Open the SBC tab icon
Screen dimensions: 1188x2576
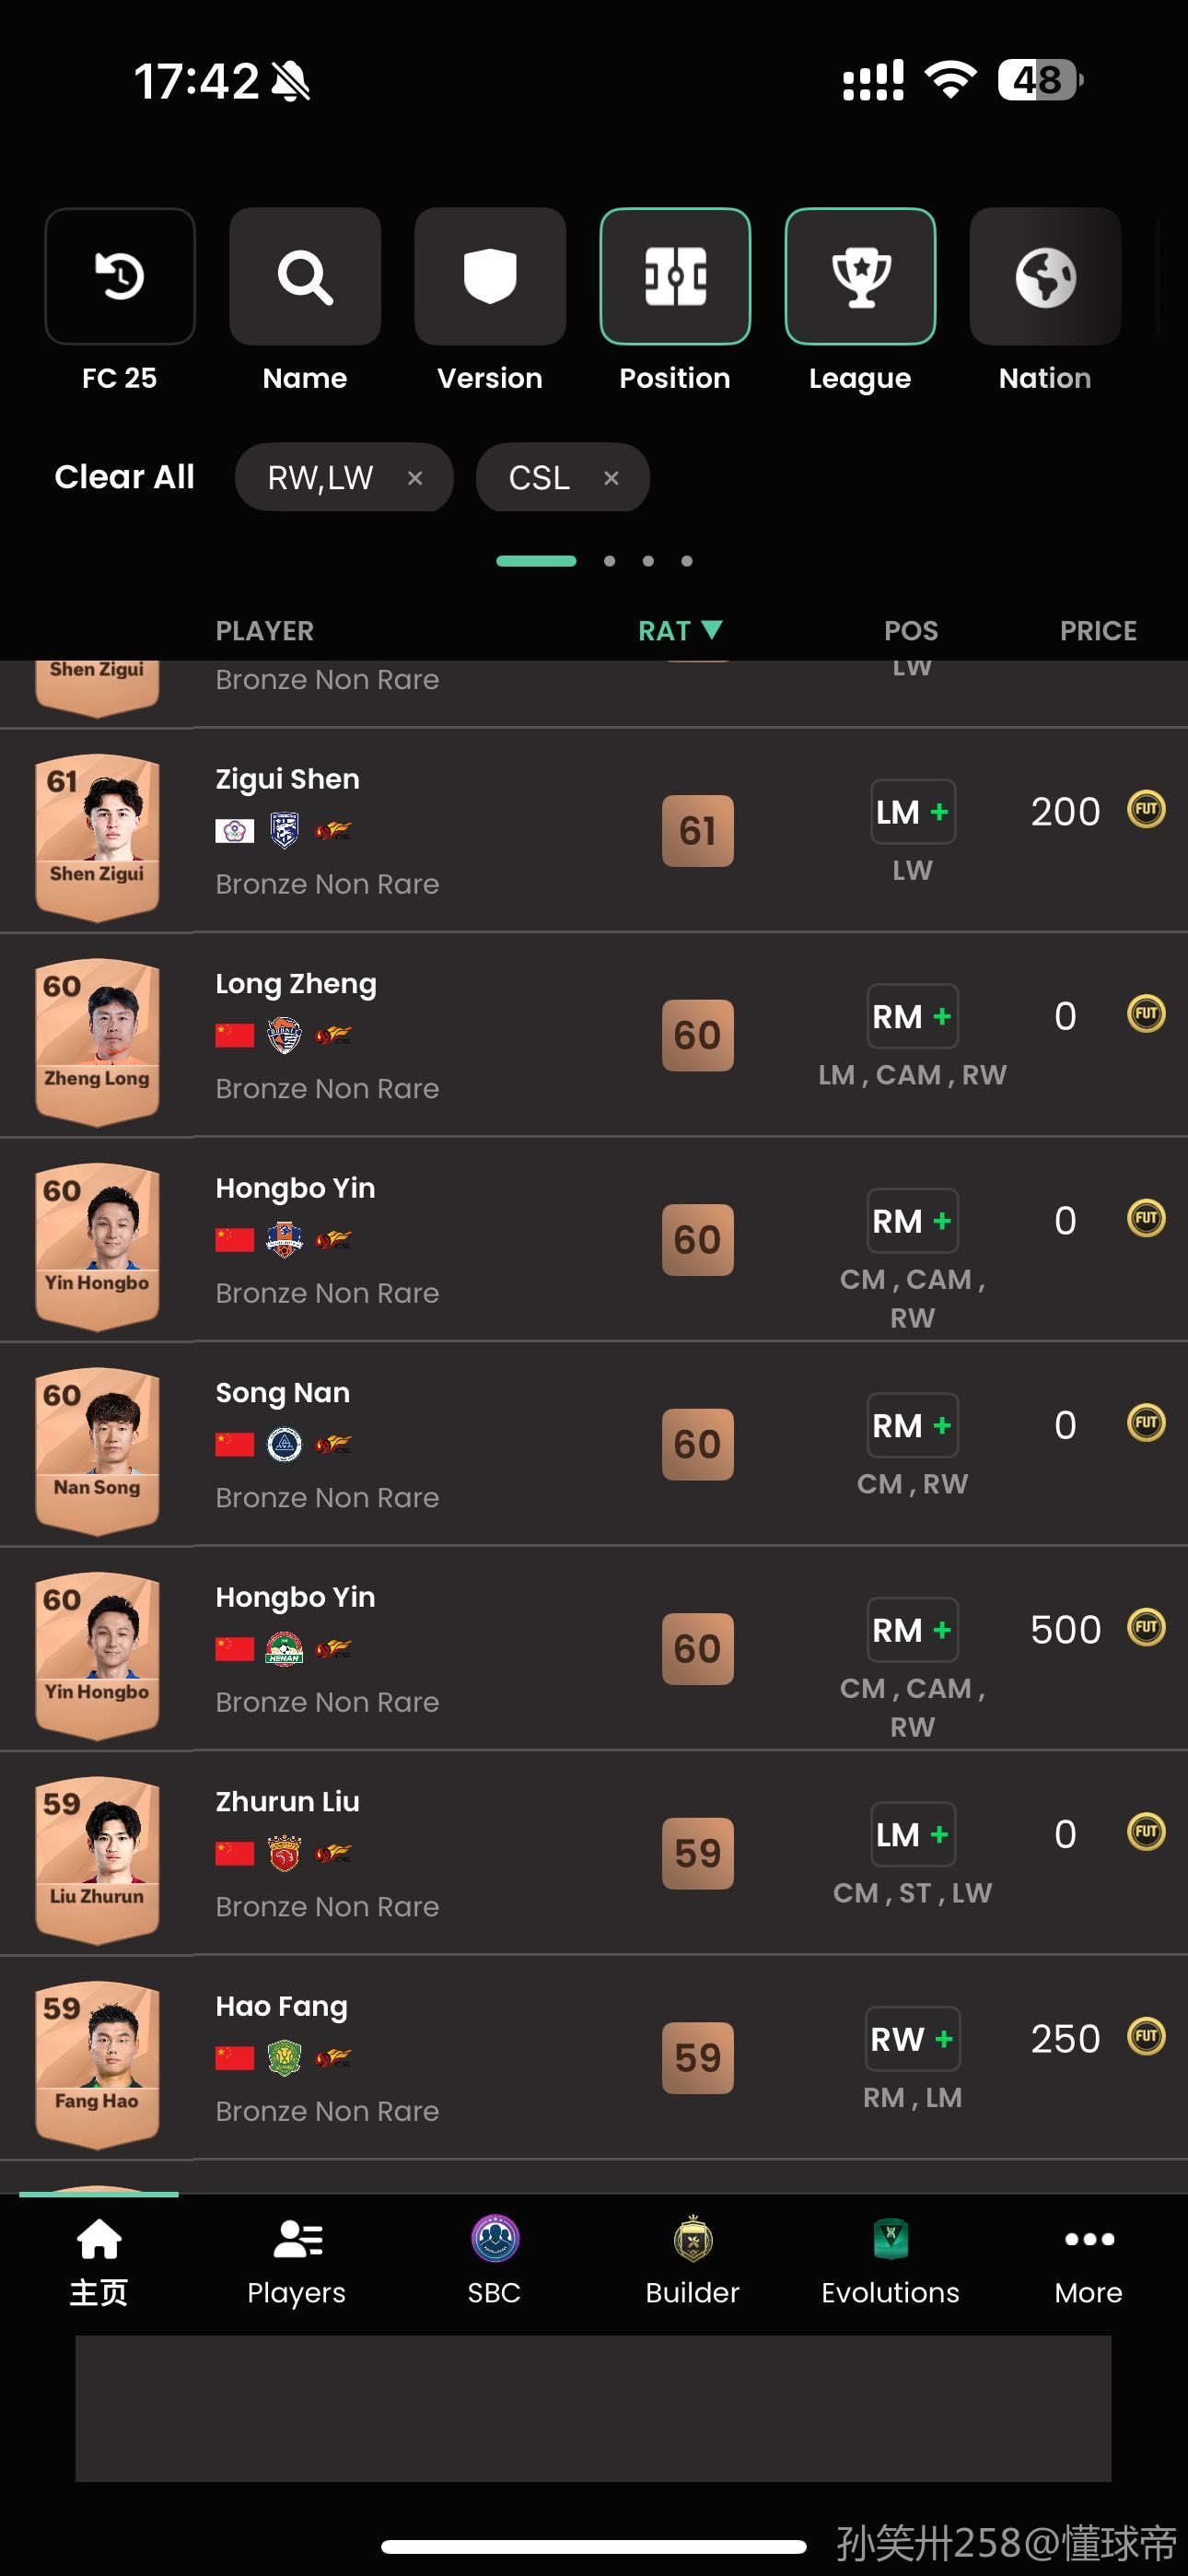[x=494, y=2239]
